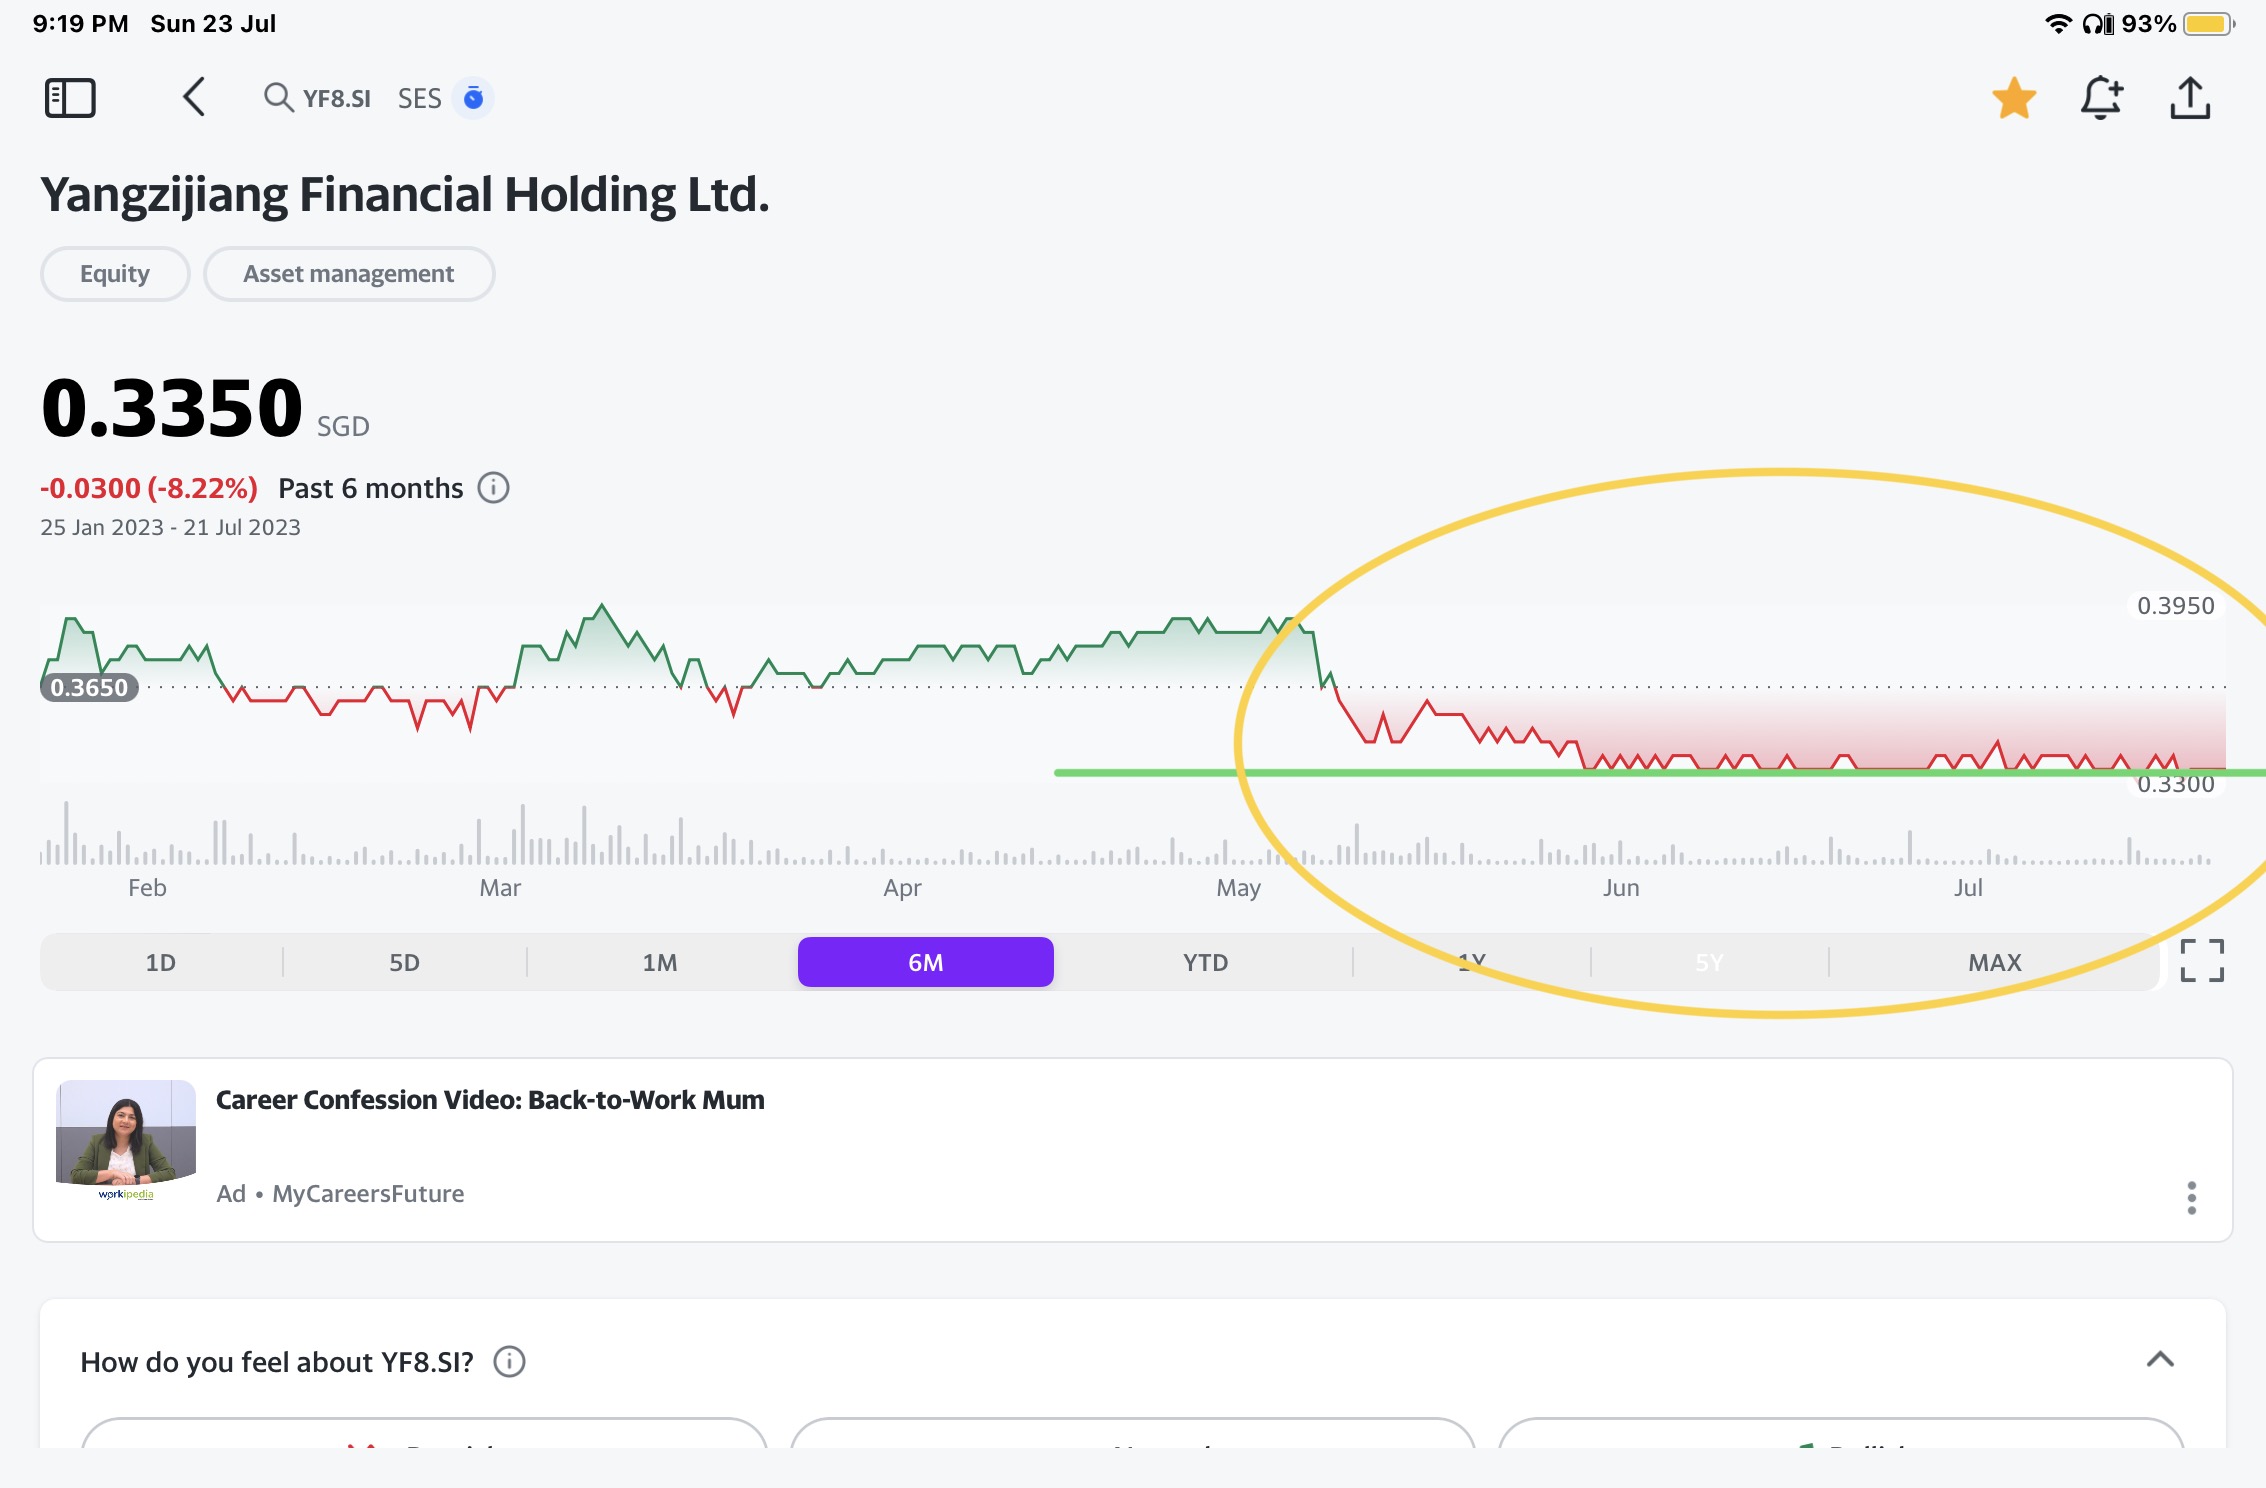The height and width of the screenshot is (1488, 2266).
Task: Tap the blue stopwatch icon beside SES
Action: tap(473, 98)
